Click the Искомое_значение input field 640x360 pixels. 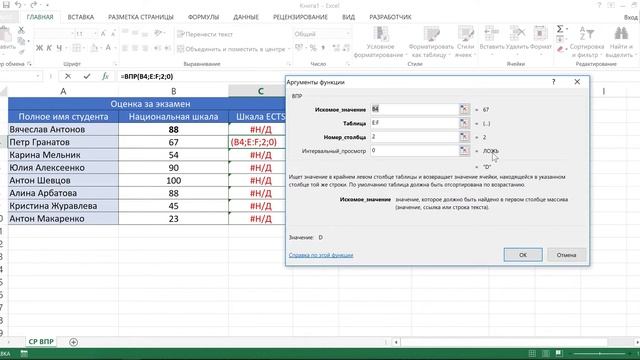pyautogui.click(x=414, y=109)
